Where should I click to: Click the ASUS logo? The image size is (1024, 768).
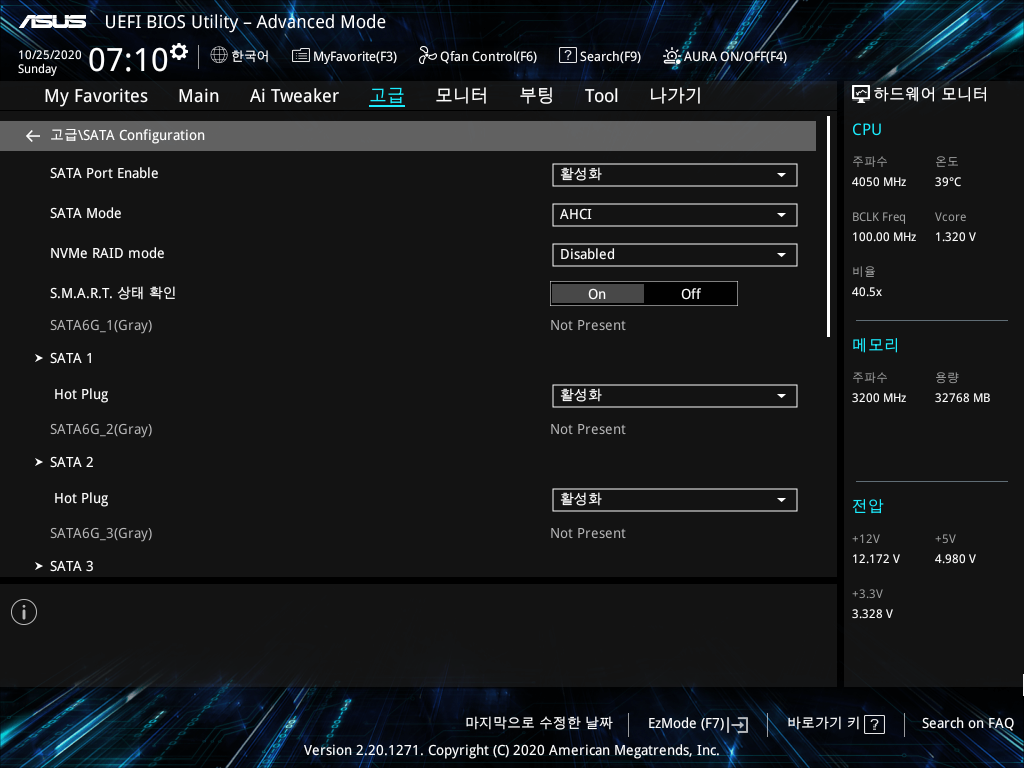(52, 22)
